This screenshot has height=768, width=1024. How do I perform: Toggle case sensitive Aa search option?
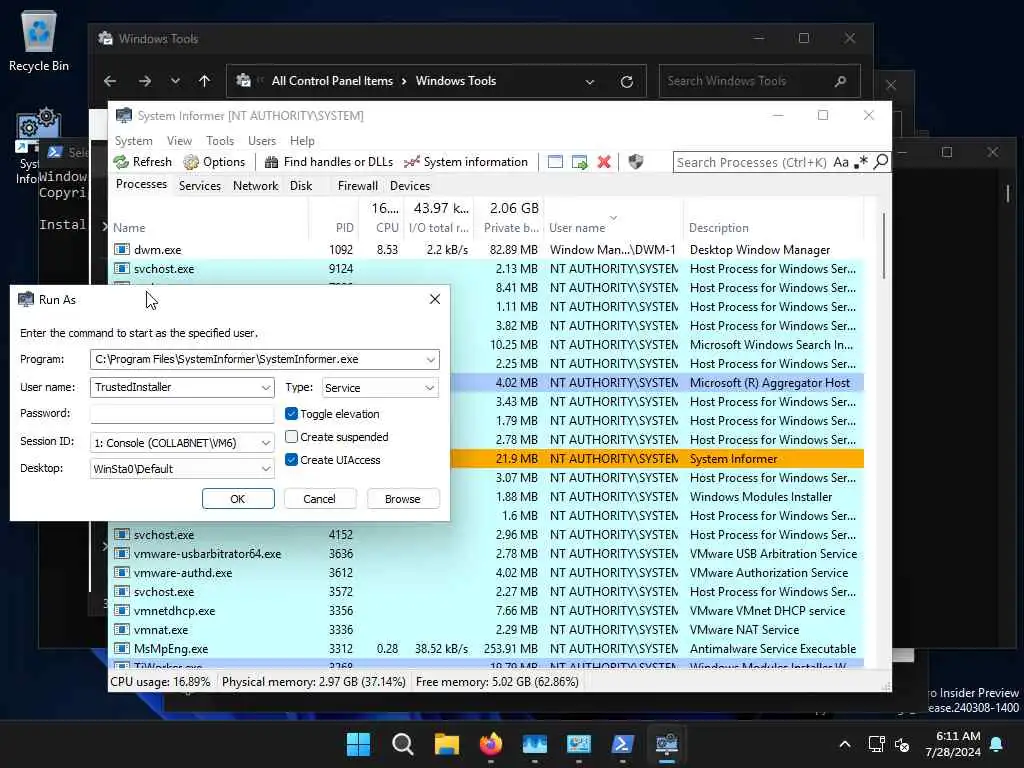tap(841, 162)
